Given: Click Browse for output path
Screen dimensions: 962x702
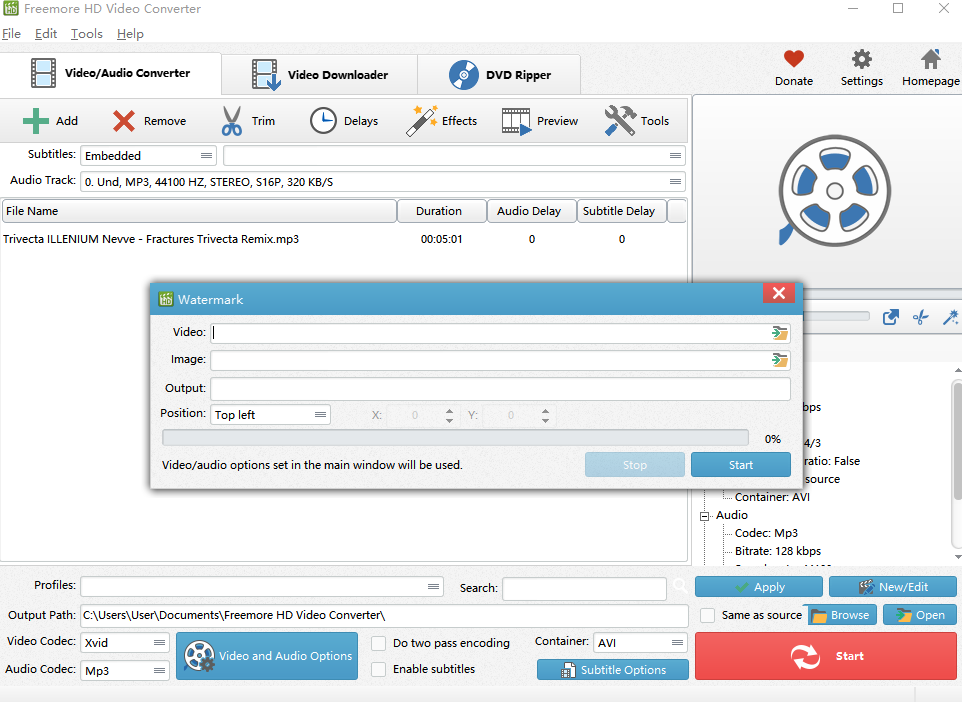Looking at the screenshot, I should [x=842, y=615].
